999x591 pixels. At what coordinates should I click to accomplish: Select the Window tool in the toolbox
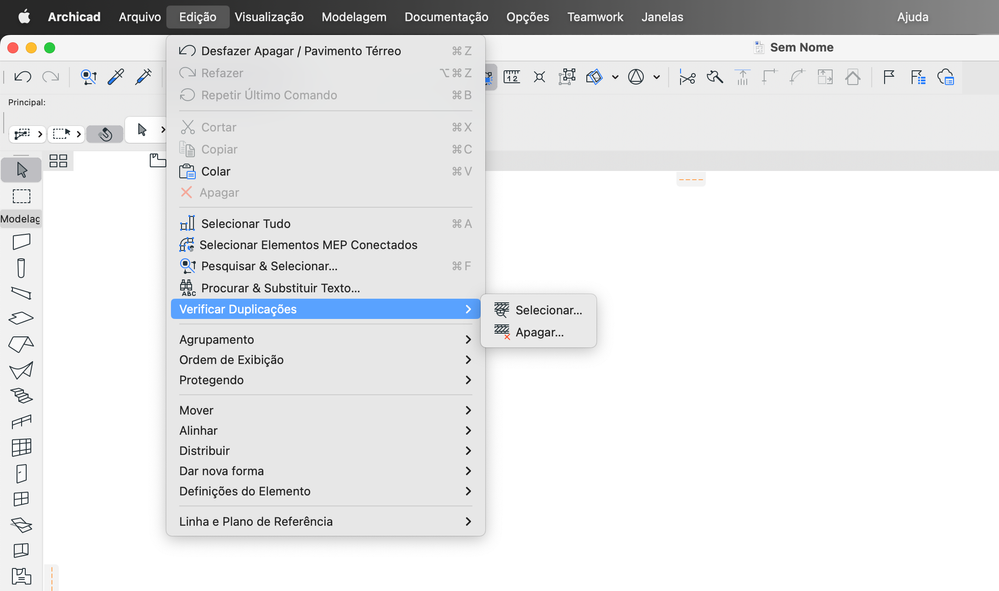click(x=21, y=499)
